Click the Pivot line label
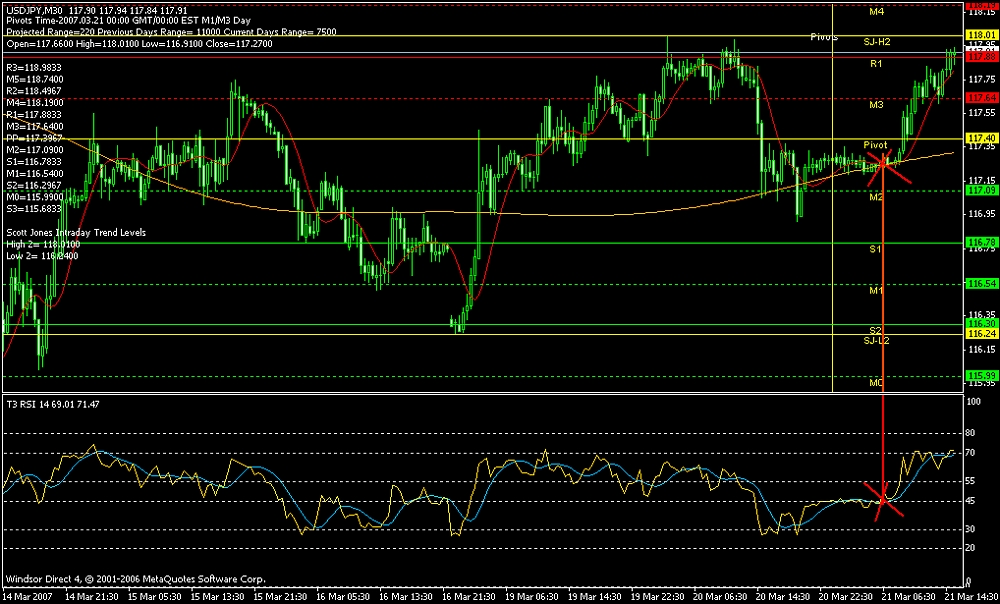 (876, 145)
